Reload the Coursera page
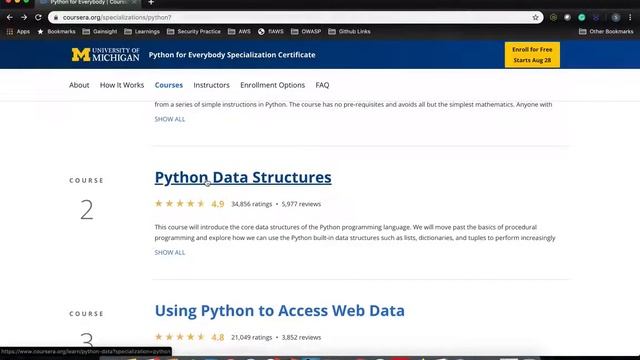 pyautogui.click(x=38, y=18)
